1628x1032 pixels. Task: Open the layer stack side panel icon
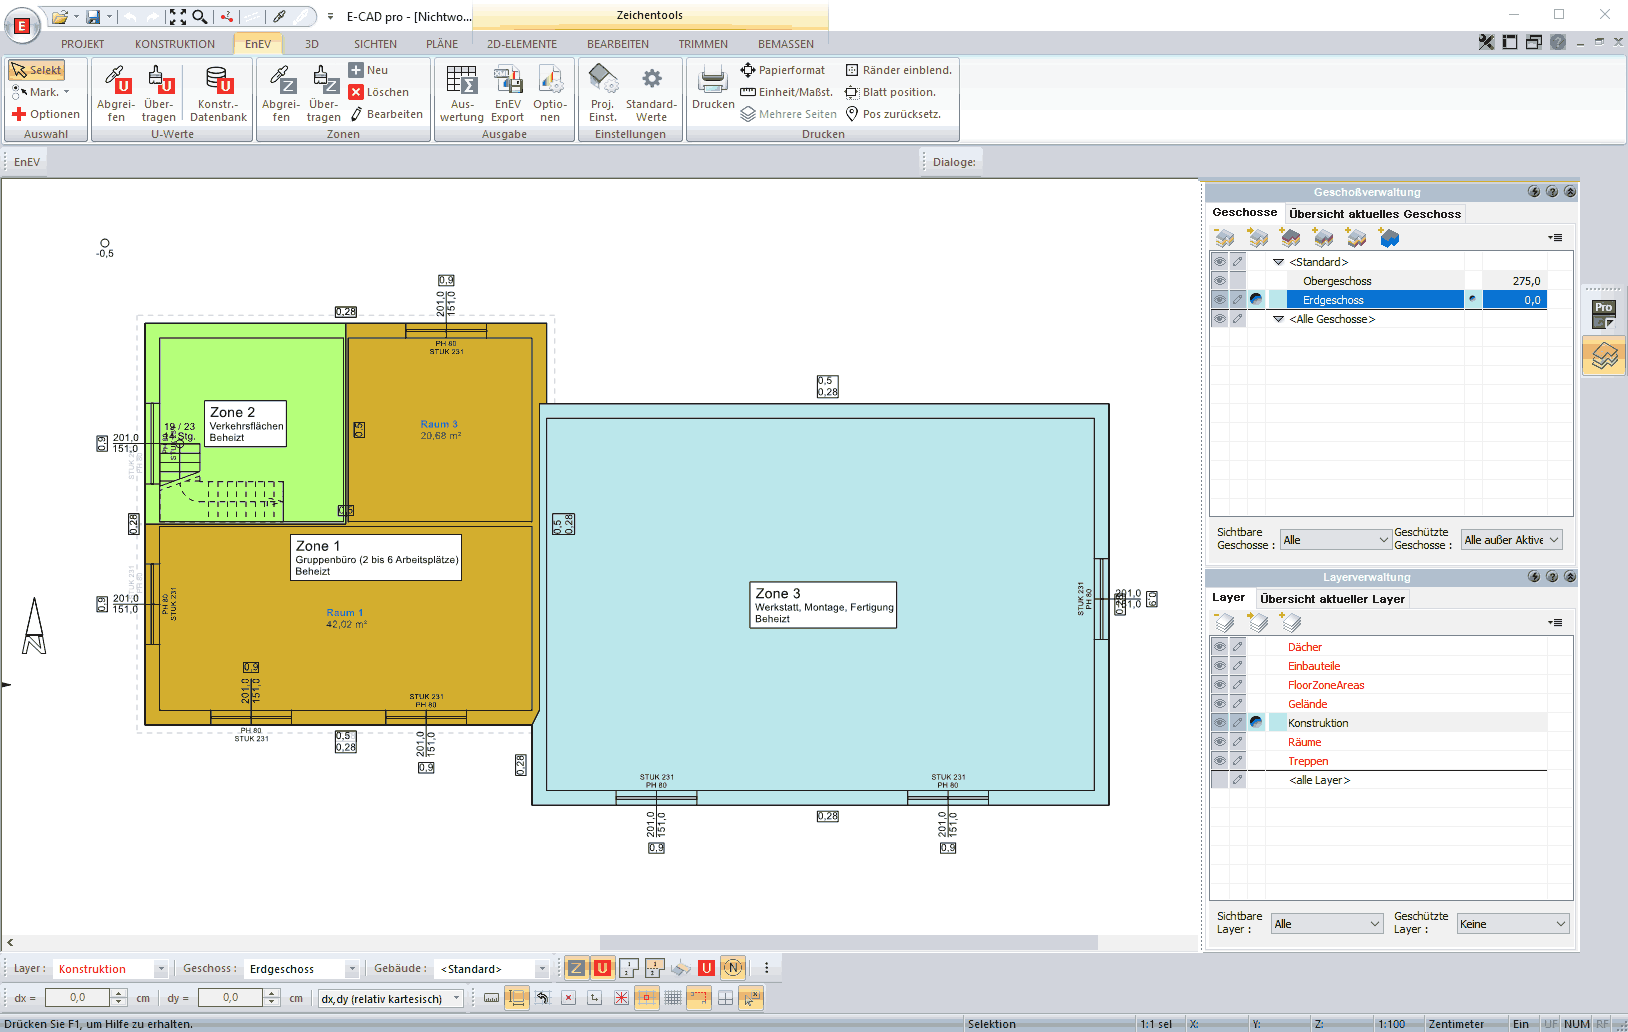1604,356
